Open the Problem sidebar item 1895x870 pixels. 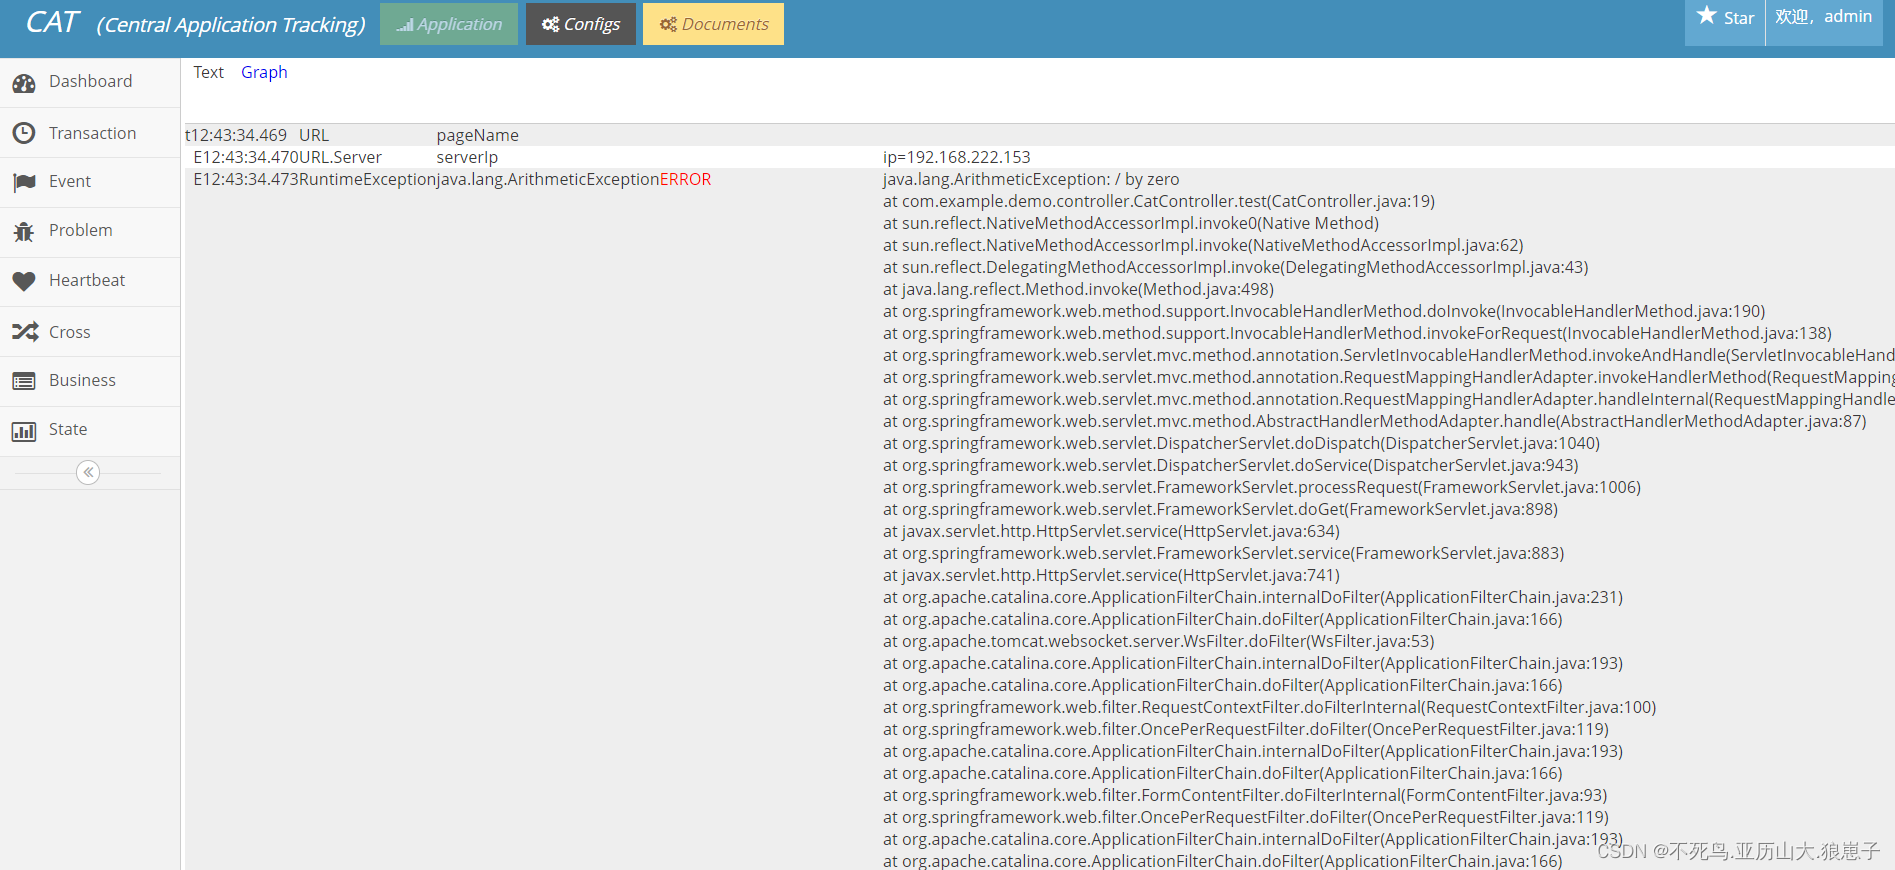(90, 231)
